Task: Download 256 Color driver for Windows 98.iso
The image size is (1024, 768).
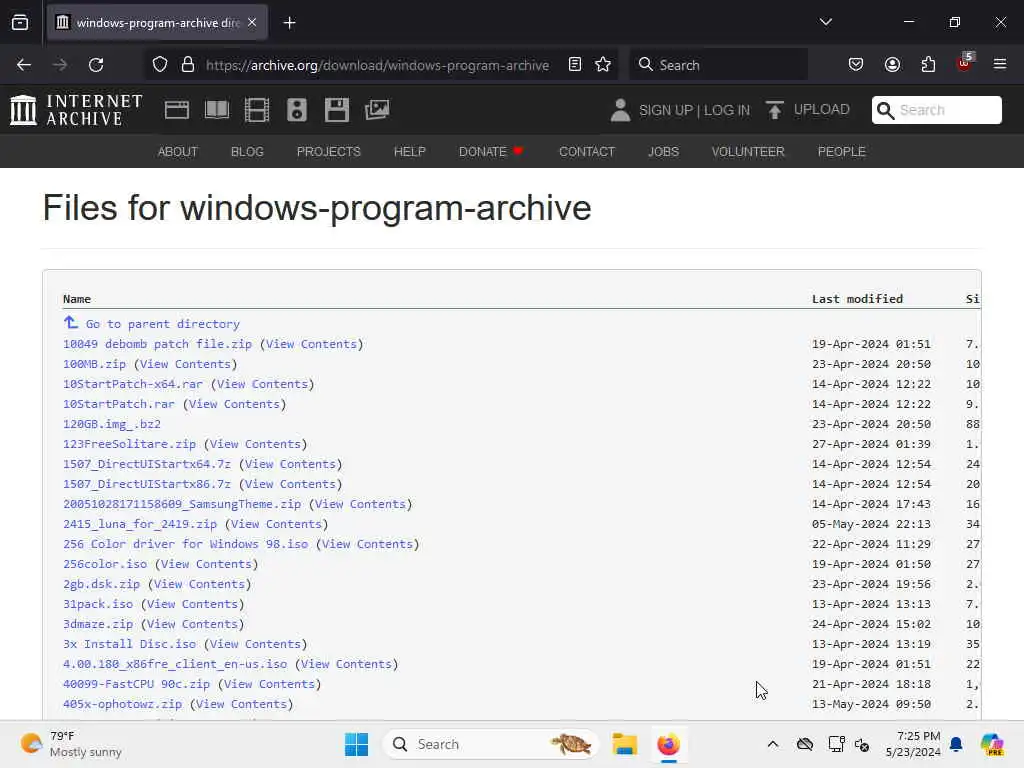Action: point(185,544)
